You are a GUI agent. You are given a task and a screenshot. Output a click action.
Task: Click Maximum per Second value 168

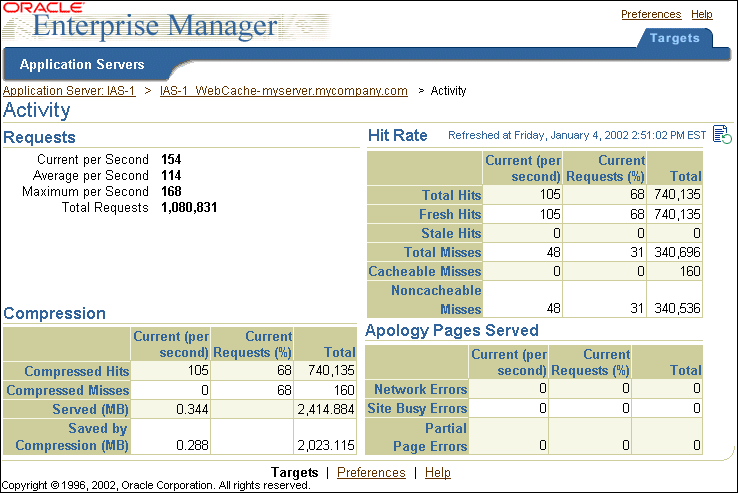point(171,192)
